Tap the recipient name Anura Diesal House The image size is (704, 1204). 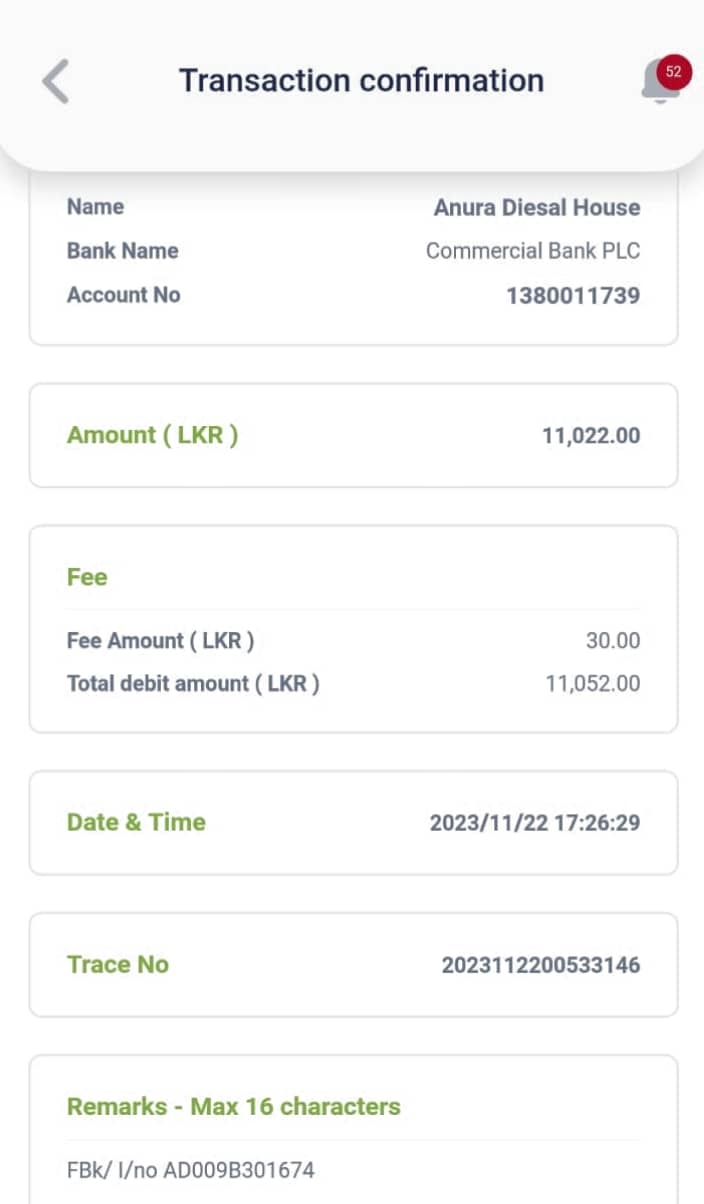coord(536,208)
